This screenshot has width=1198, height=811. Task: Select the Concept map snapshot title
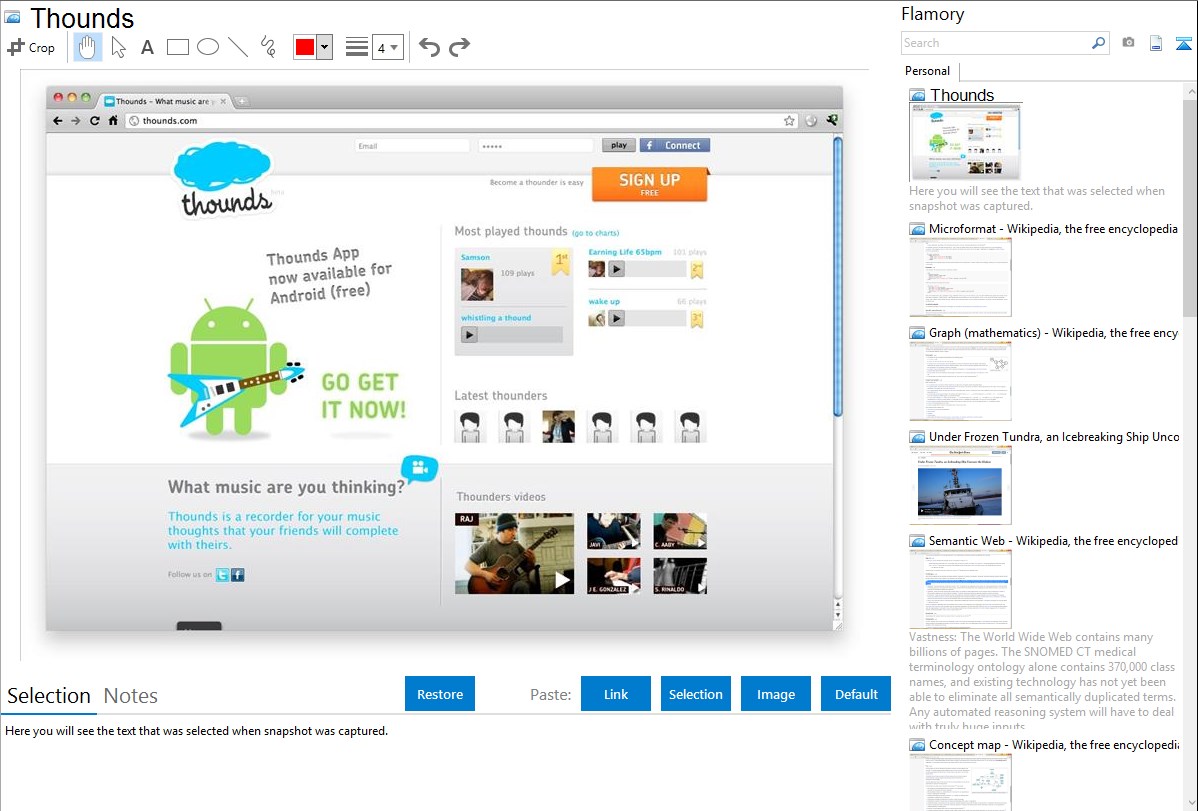click(x=1054, y=744)
